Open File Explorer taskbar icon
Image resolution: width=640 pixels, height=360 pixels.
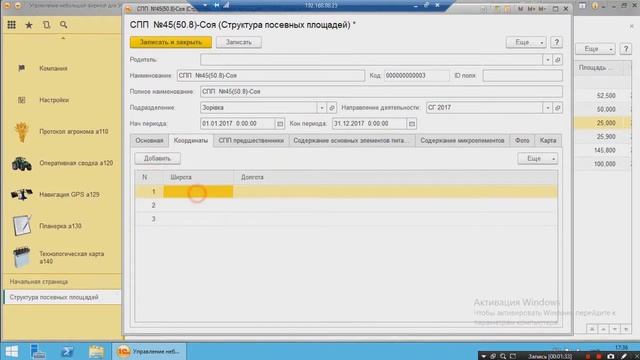(96, 351)
